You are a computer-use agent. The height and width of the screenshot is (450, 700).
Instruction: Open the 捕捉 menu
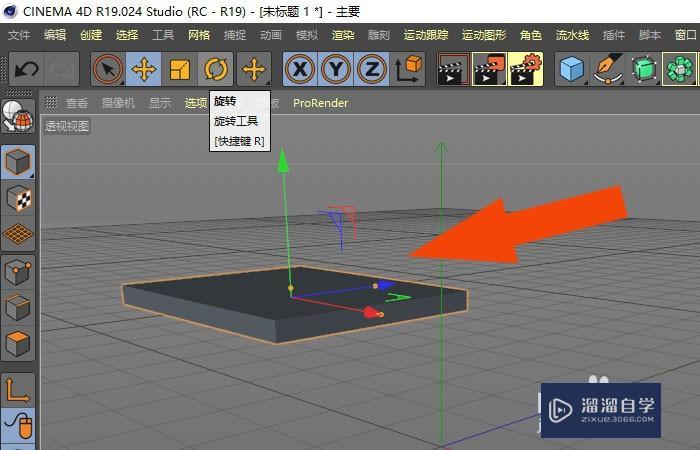click(235, 35)
